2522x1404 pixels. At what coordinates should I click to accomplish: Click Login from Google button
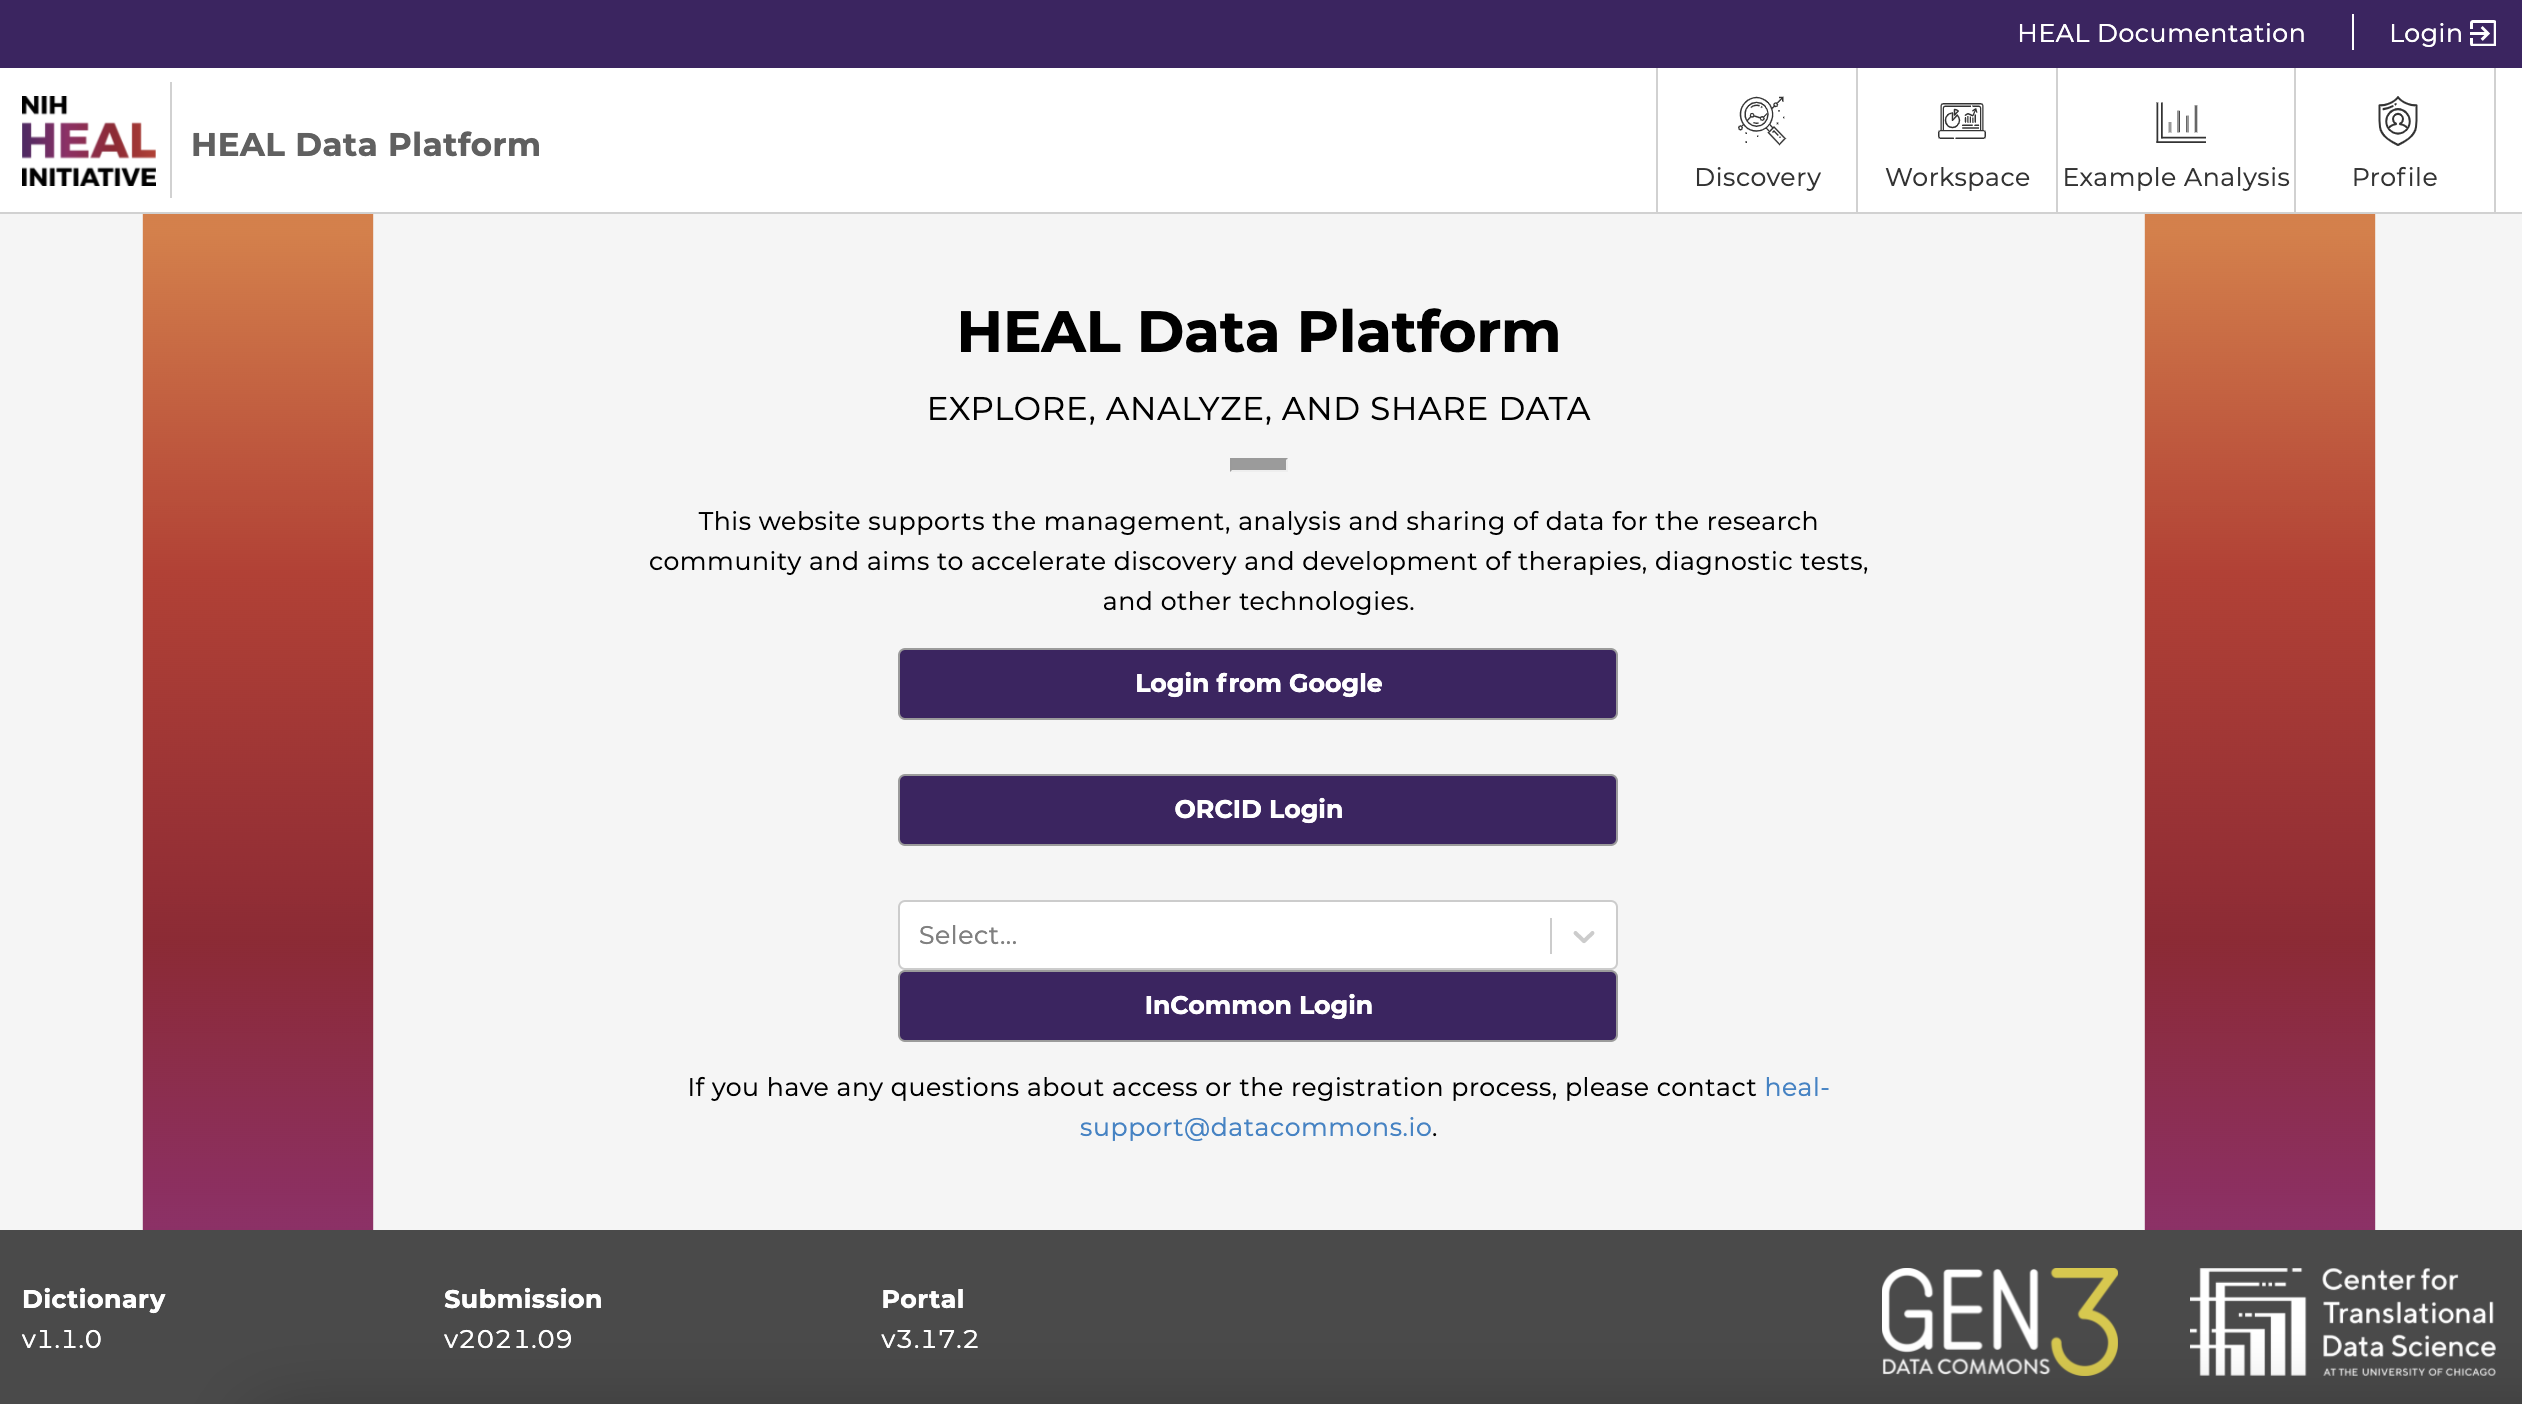pyautogui.click(x=1258, y=683)
